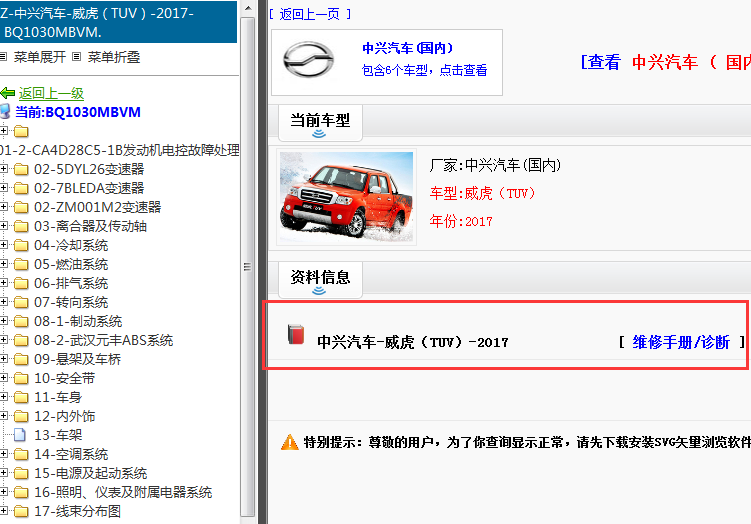Image resolution: width=751 pixels, height=524 pixels.
Task: Open 17-线束分布图 item
Action: pyautogui.click(x=78, y=511)
